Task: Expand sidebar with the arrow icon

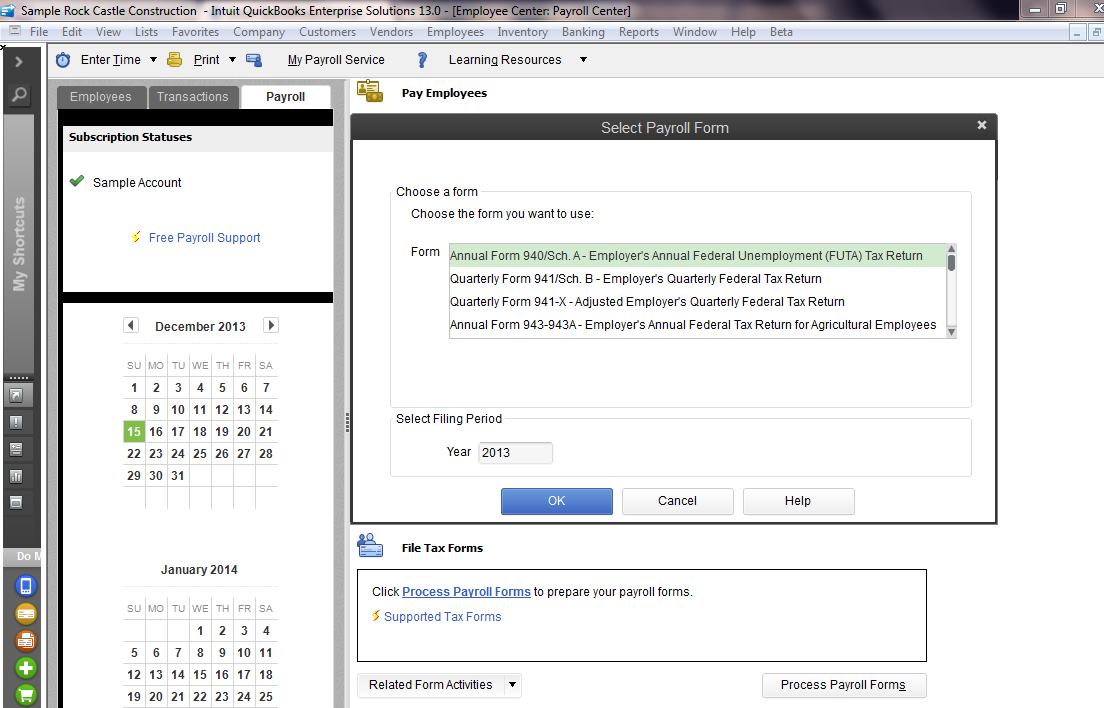Action: pos(19,62)
